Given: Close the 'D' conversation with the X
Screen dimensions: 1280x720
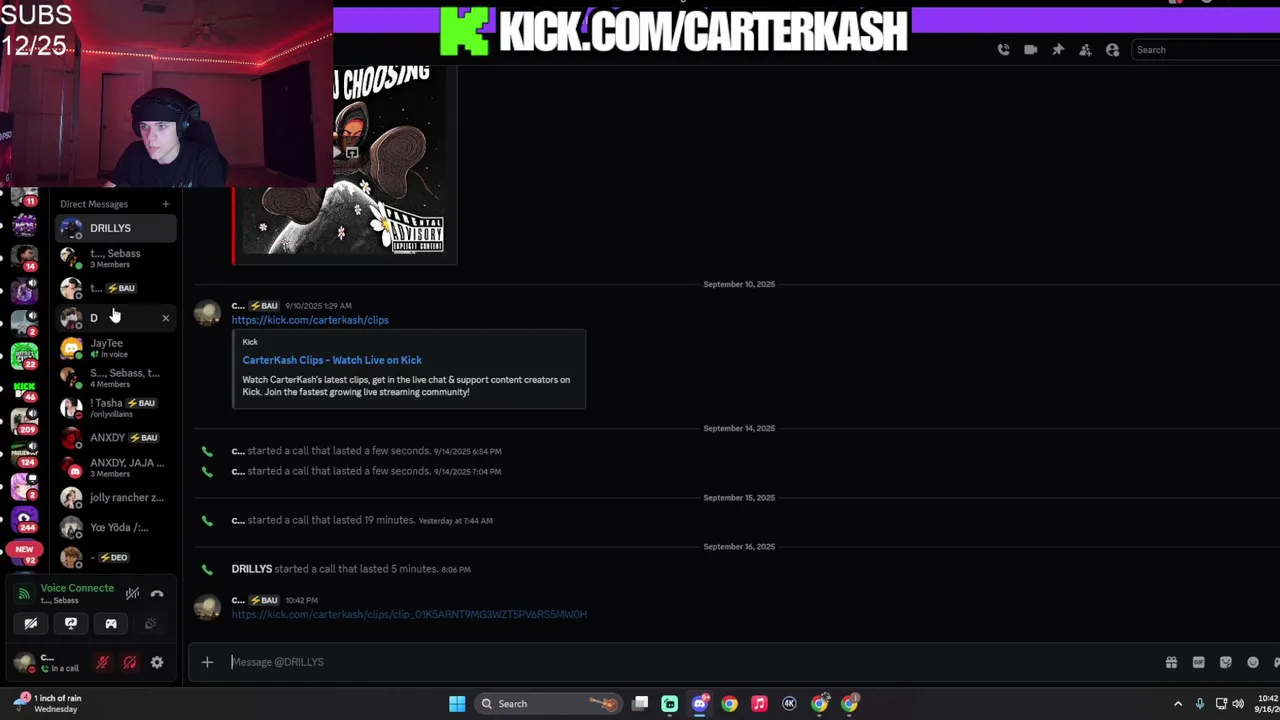Looking at the screenshot, I should (165, 318).
